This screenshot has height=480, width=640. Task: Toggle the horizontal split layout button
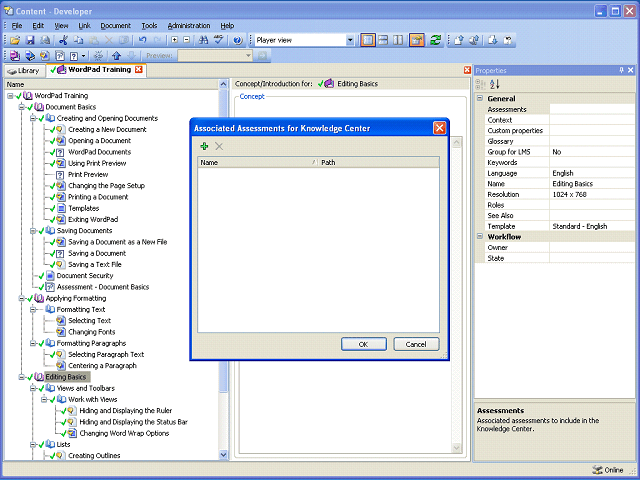pyautogui.click(x=383, y=40)
